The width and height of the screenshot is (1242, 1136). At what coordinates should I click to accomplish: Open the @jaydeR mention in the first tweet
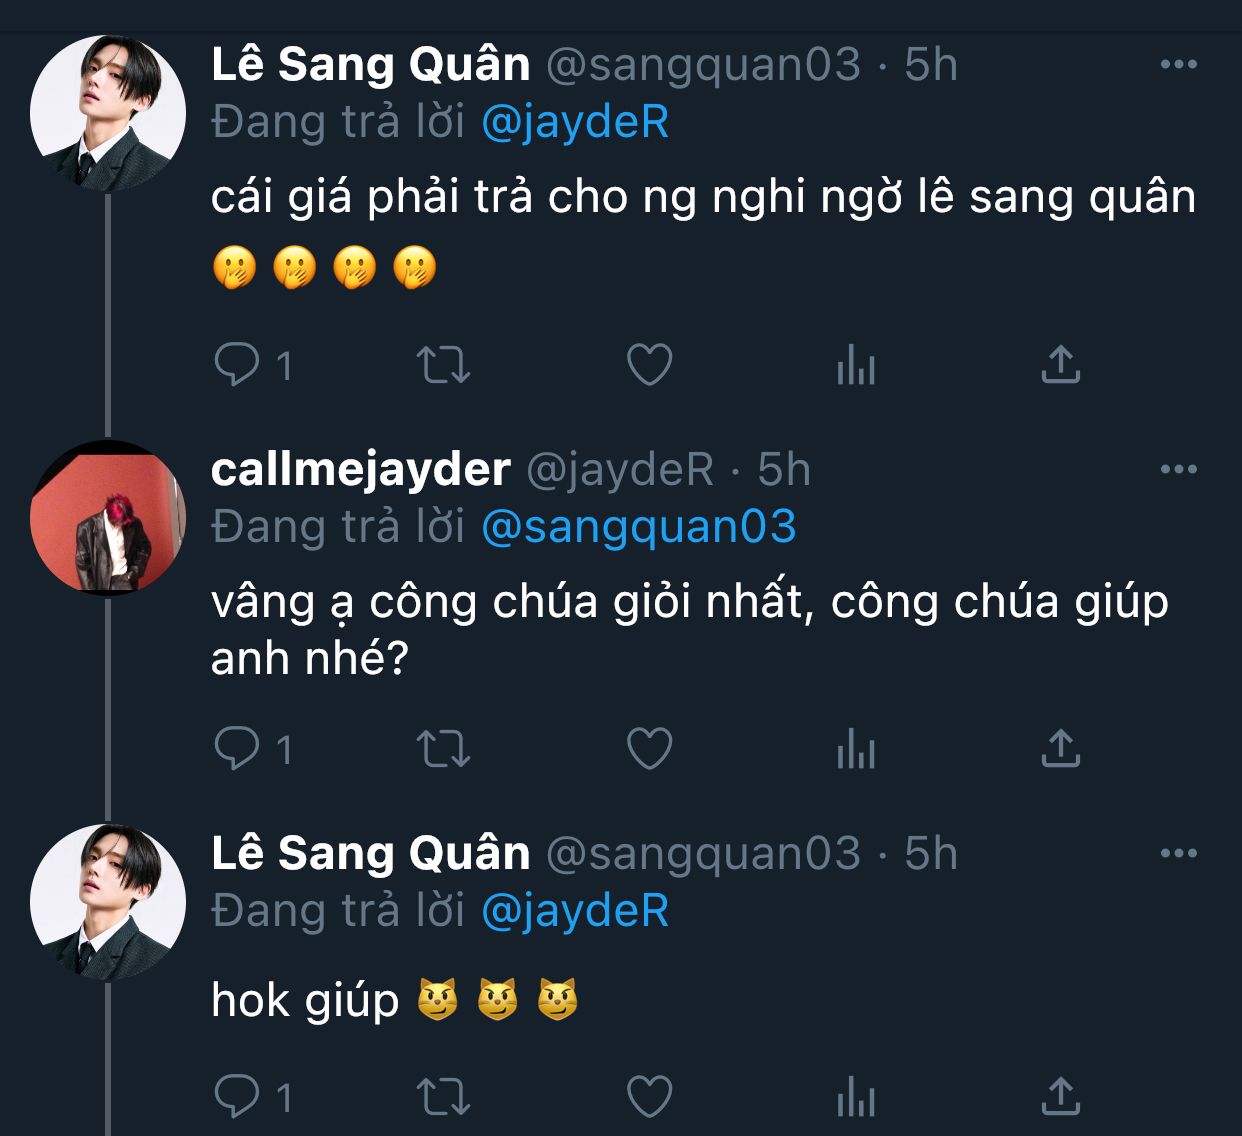[575, 122]
